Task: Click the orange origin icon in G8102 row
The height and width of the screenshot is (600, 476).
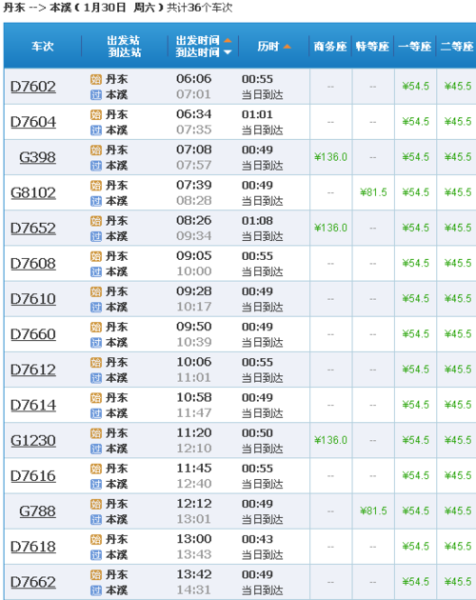Action: point(96,186)
